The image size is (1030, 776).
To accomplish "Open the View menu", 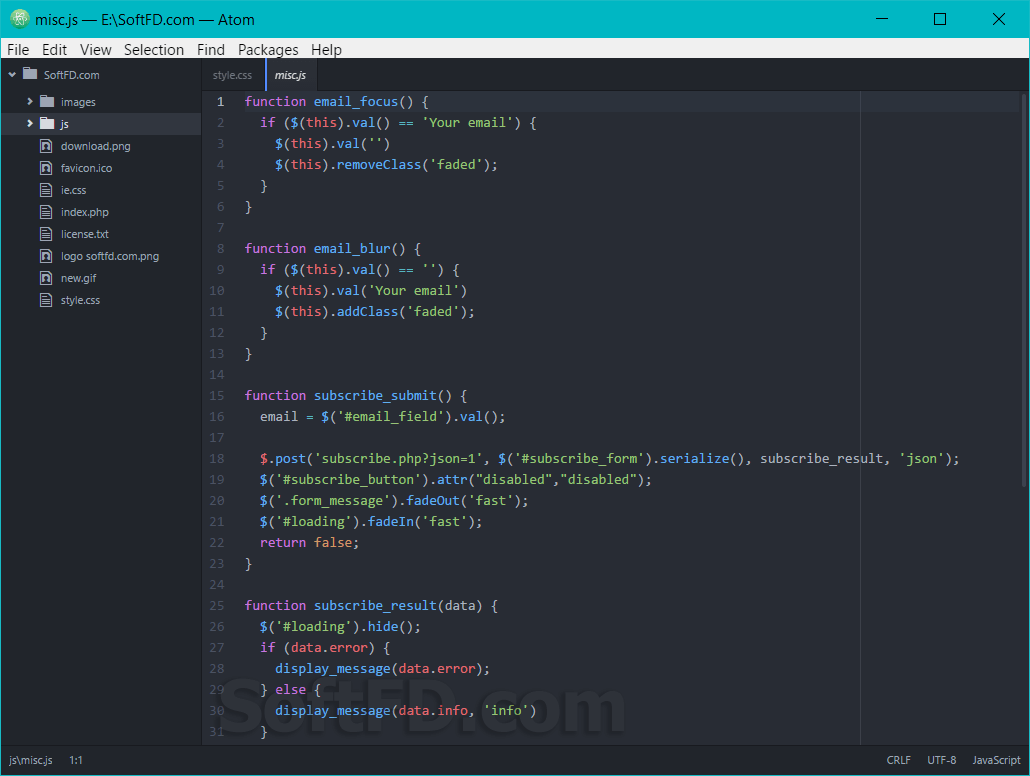I will click(96, 49).
